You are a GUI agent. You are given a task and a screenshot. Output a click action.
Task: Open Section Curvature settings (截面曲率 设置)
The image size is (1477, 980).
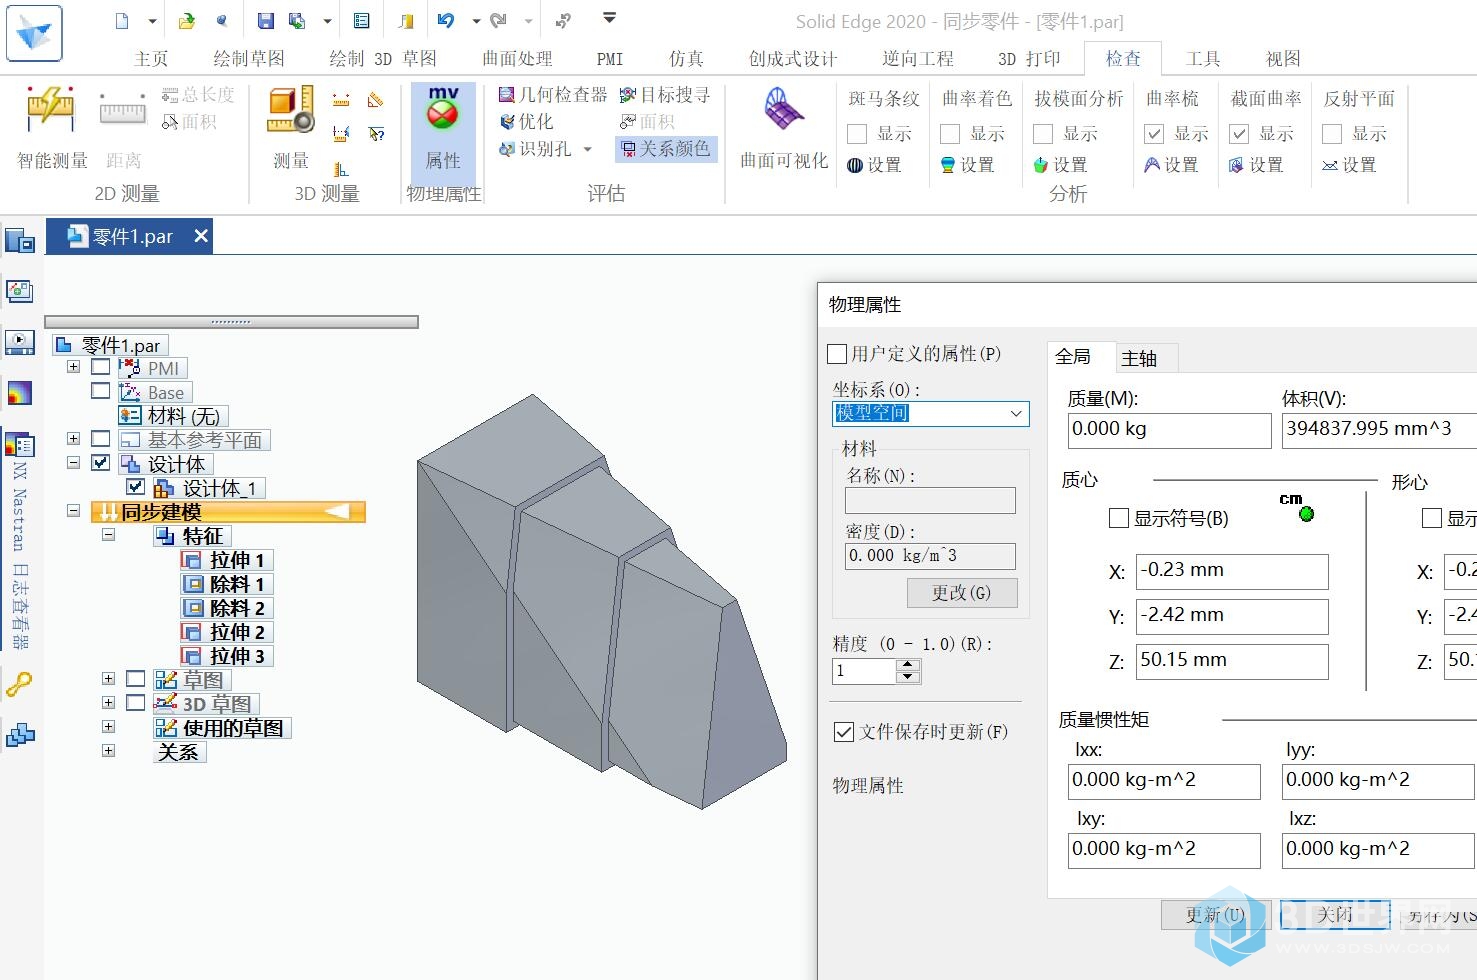tap(1256, 165)
